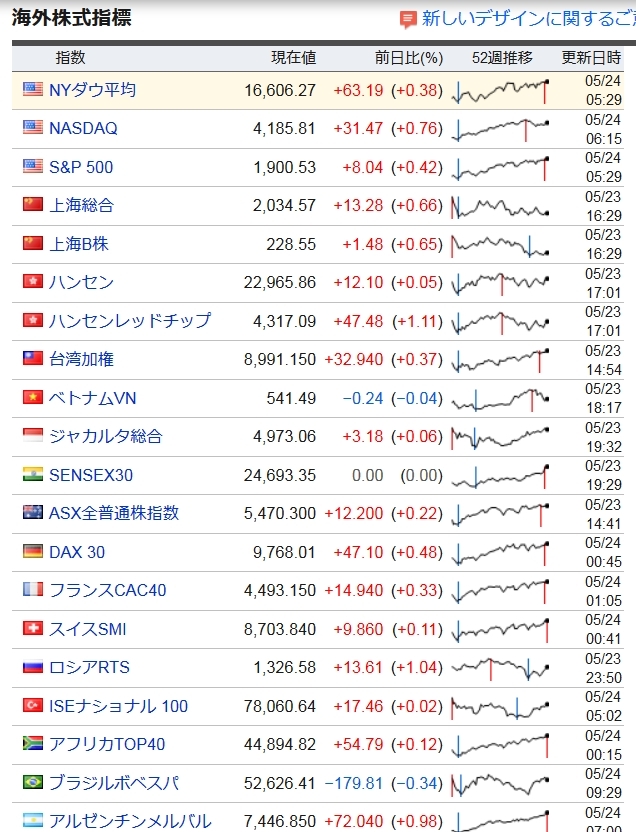Click the Swiss flag beside スイスSMI
The height and width of the screenshot is (832, 636).
click(x=33, y=629)
